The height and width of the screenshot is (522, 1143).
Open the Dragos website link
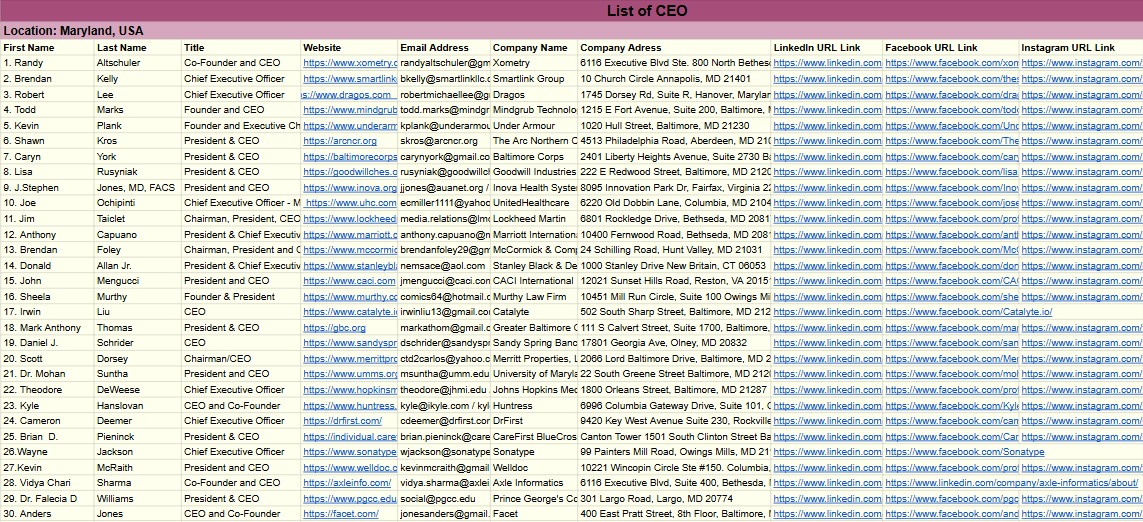[350, 94]
